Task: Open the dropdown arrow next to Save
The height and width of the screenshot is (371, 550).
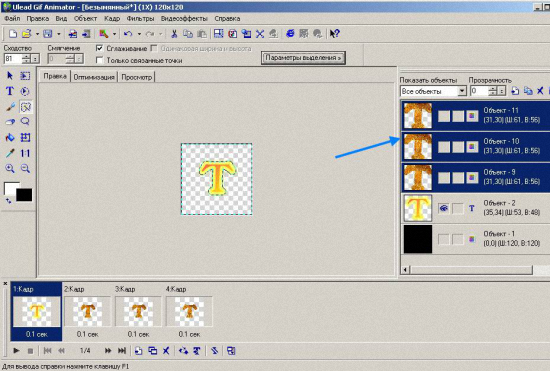Action: 59,34
